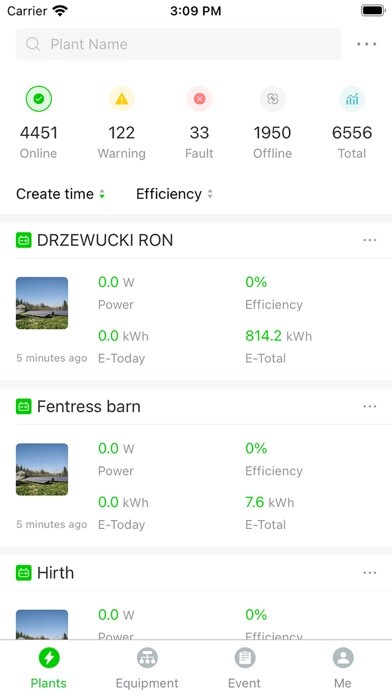Select the red Fault status icon
The image size is (392, 696).
pyautogui.click(x=199, y=99)
